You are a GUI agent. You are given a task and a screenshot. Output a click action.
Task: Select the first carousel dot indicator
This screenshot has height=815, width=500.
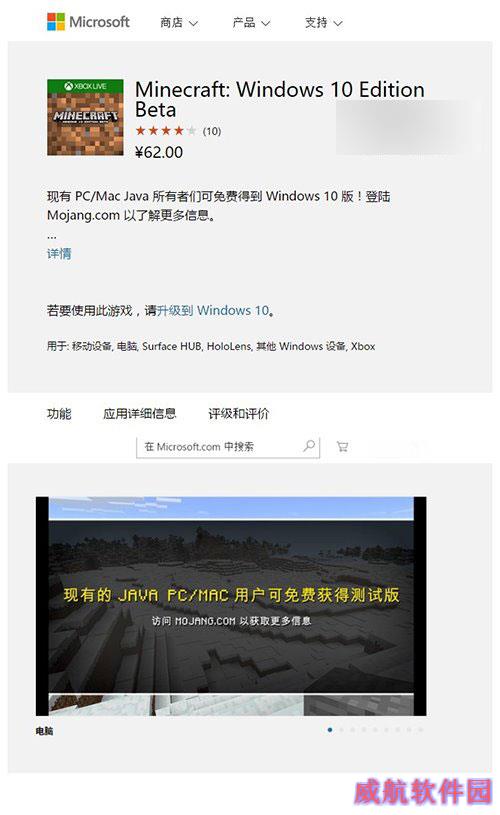330,730
